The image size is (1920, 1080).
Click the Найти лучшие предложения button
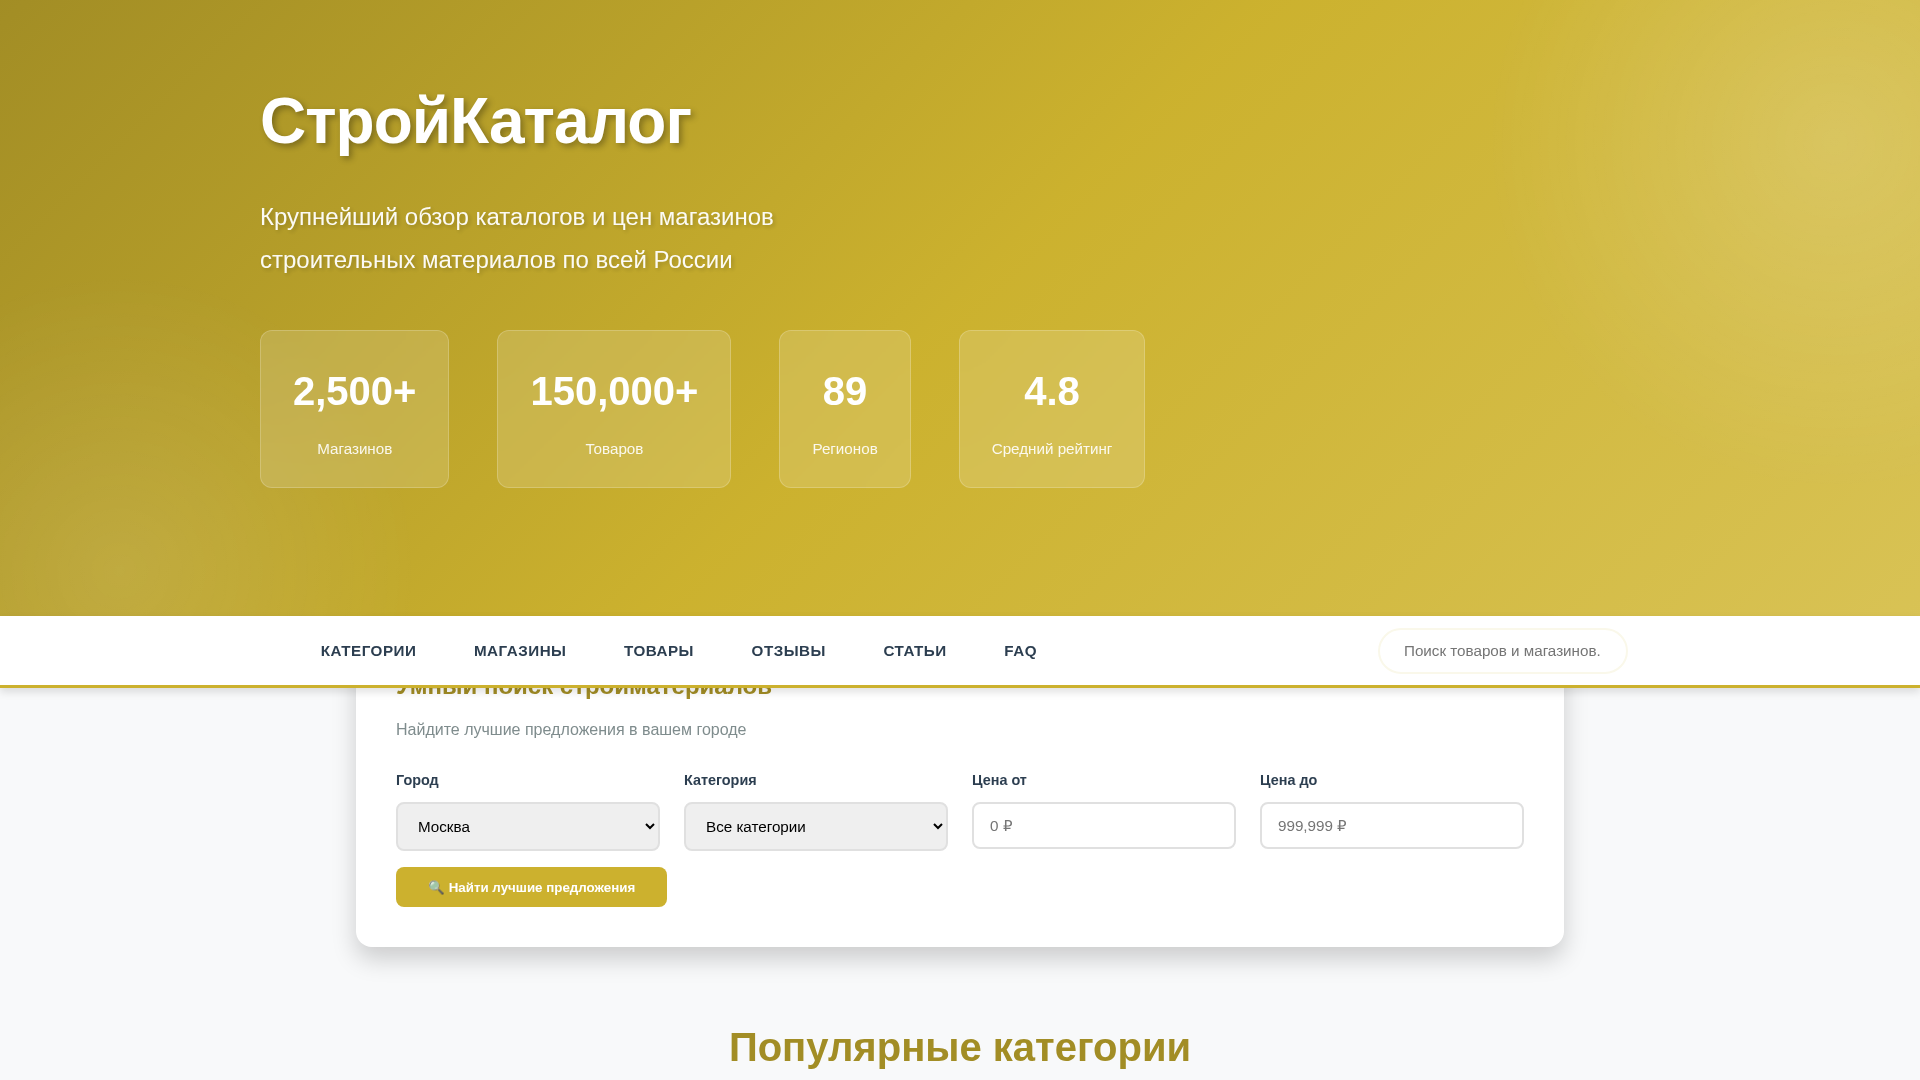point(531,887)
